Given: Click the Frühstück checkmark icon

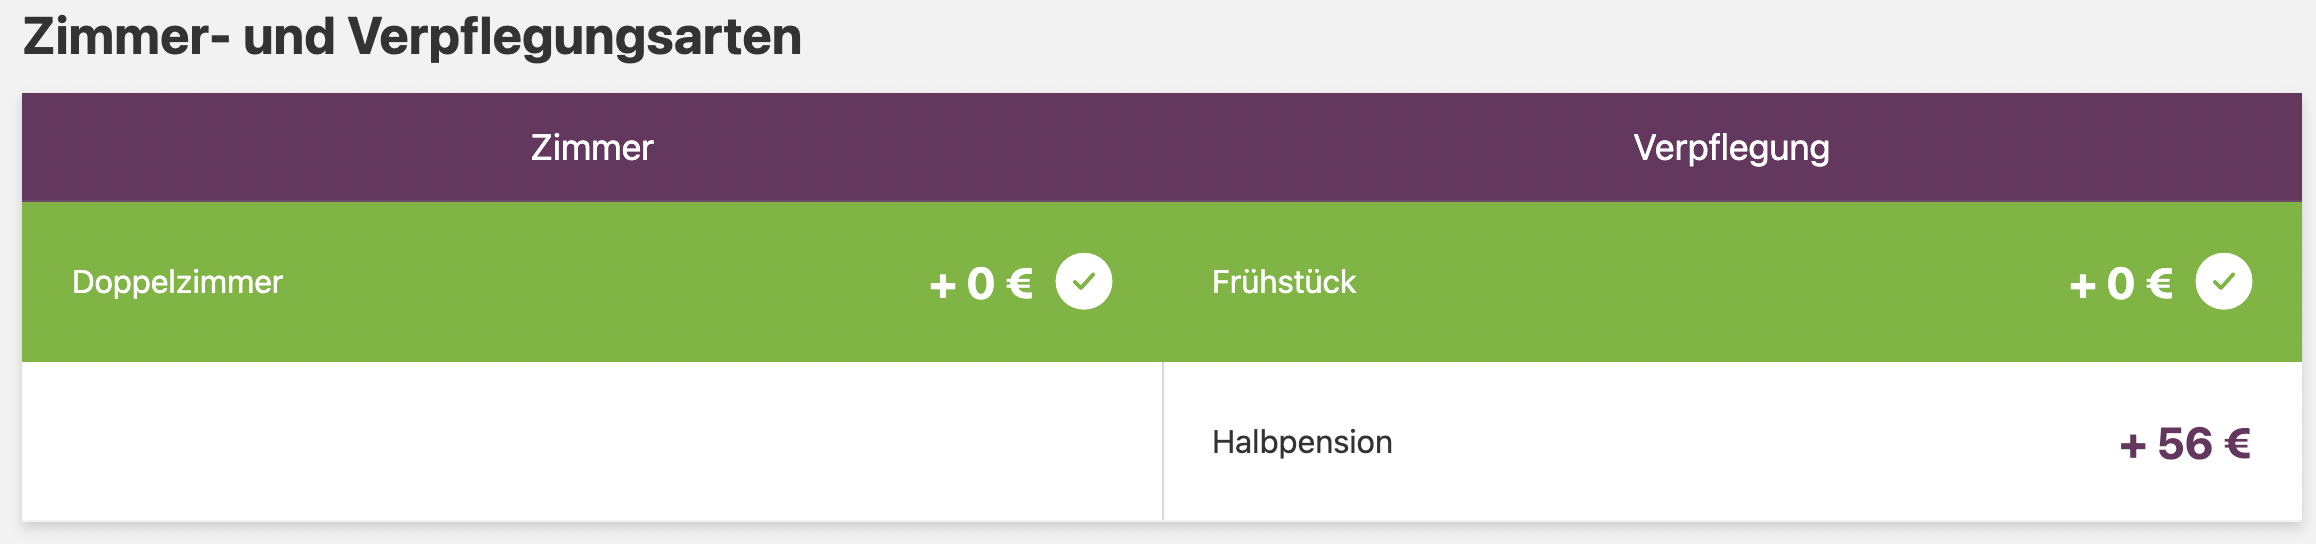Looking at the screenshot, I should coord(2223,282).
